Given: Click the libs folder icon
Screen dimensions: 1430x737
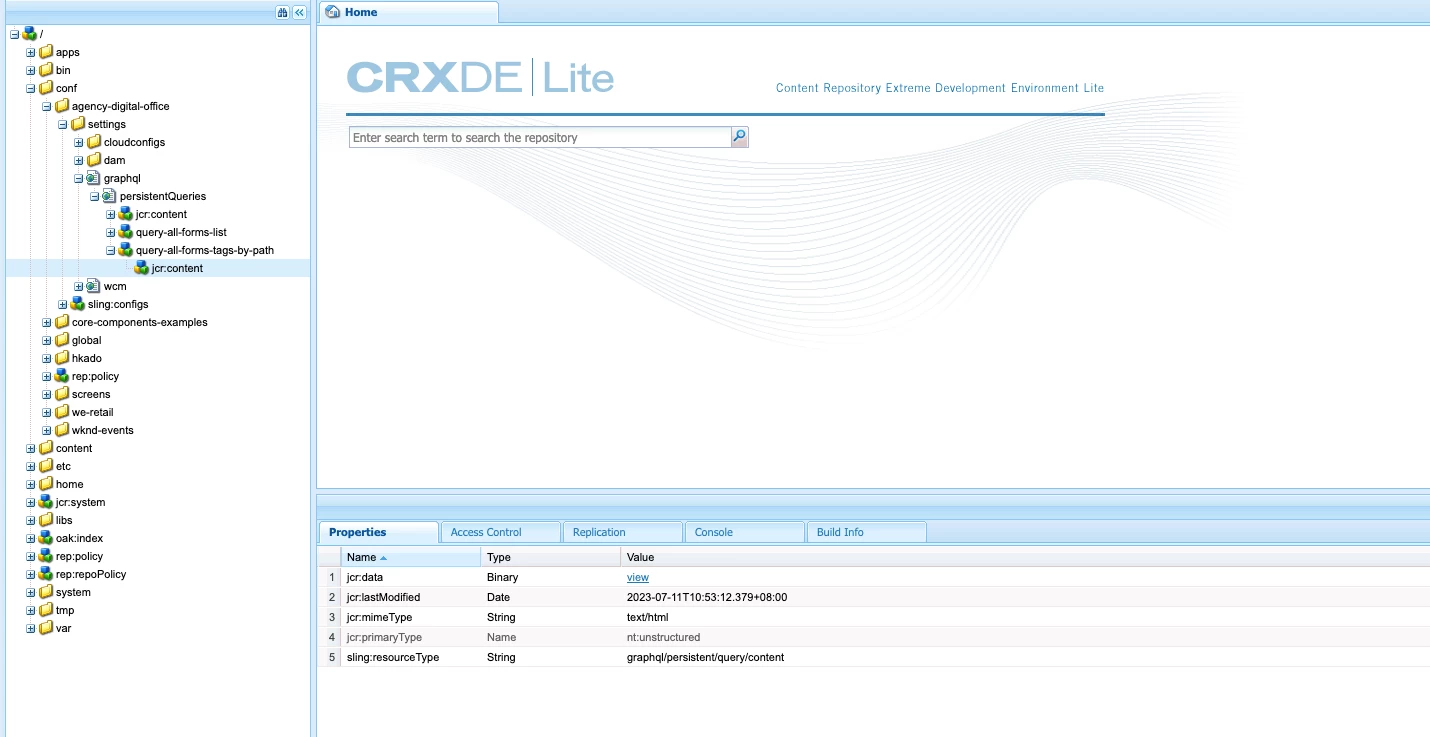Looking at the screenshot, I should 46,520.
